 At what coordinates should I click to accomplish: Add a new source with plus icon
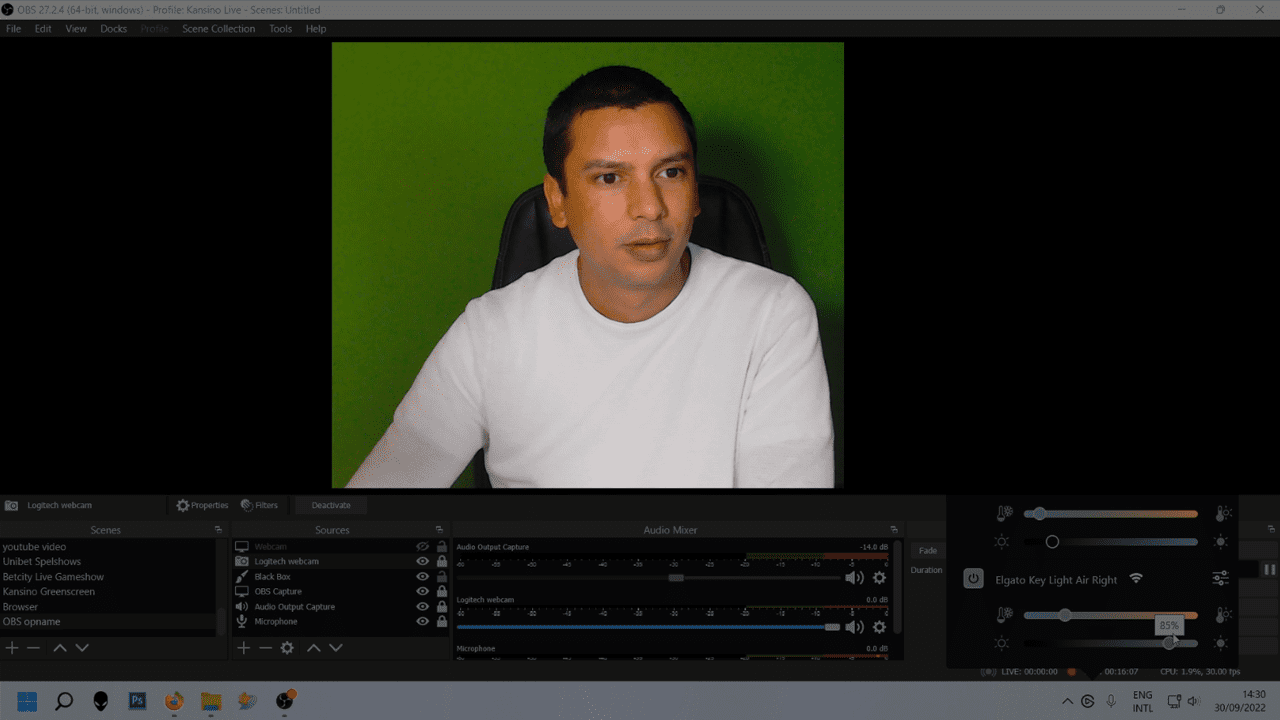[x=243, y=648]
